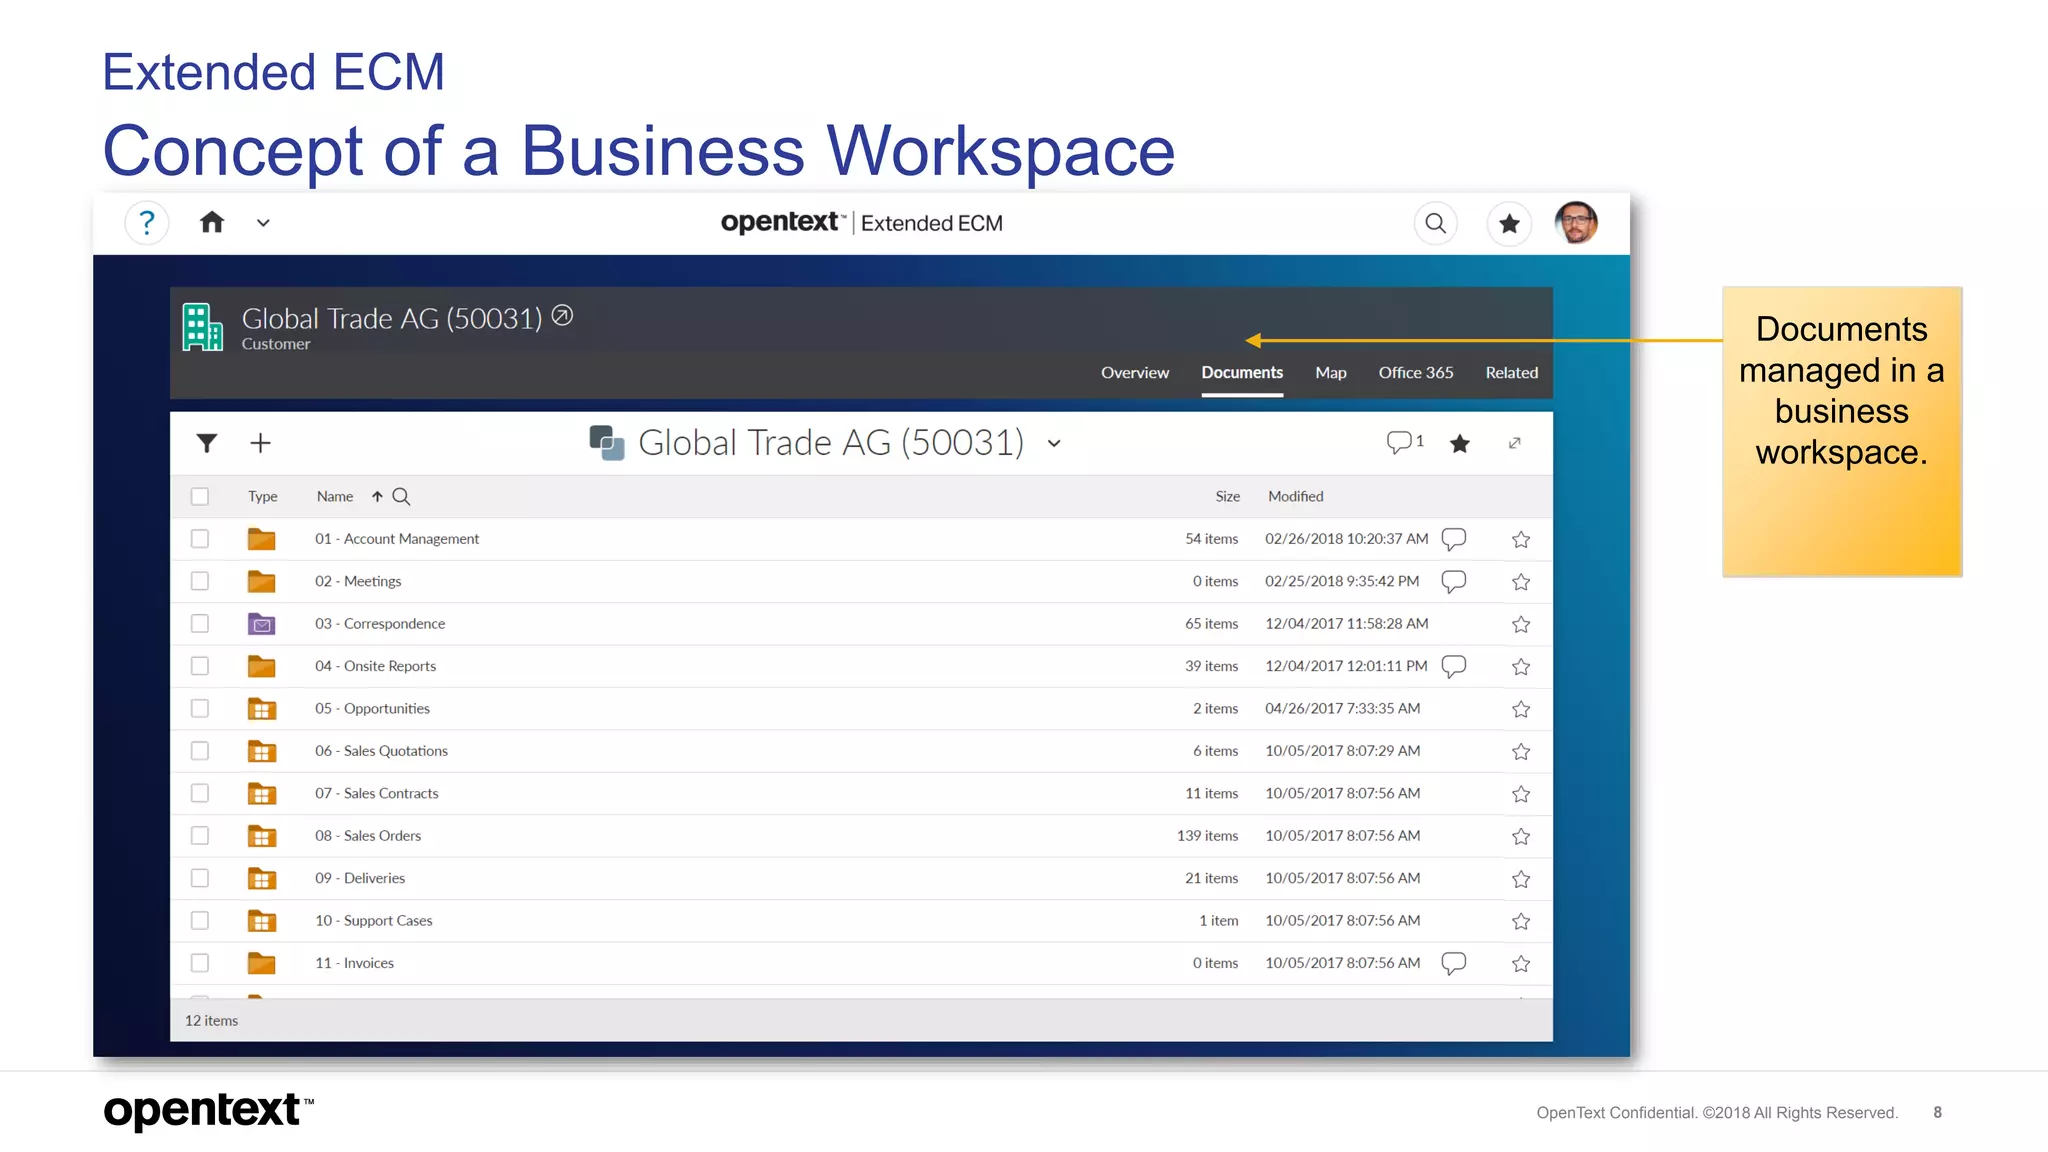2048x1152 pixels.
Task: Open comments on 01 - Account Management
Action: [x=1454, y=539]
